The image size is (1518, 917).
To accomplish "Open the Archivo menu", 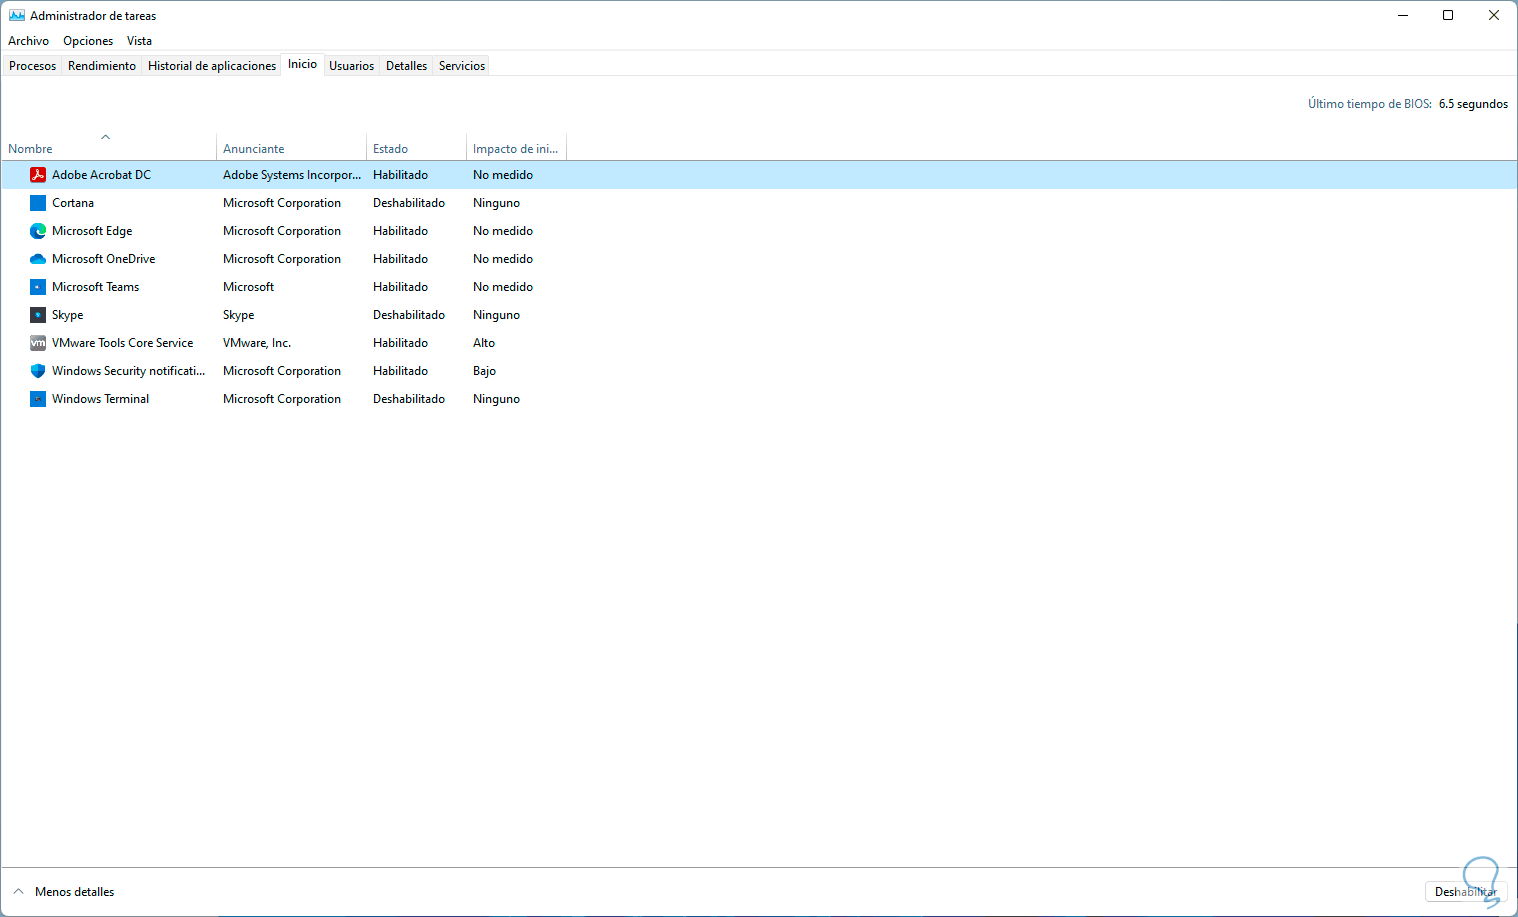I will [x=28, y=41].
